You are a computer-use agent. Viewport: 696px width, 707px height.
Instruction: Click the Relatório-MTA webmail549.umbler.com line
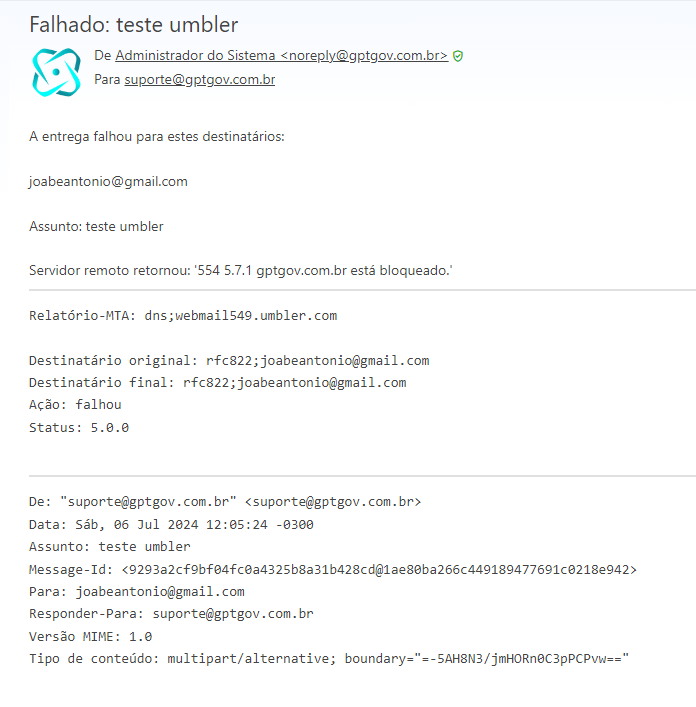(x=183, y=315)
